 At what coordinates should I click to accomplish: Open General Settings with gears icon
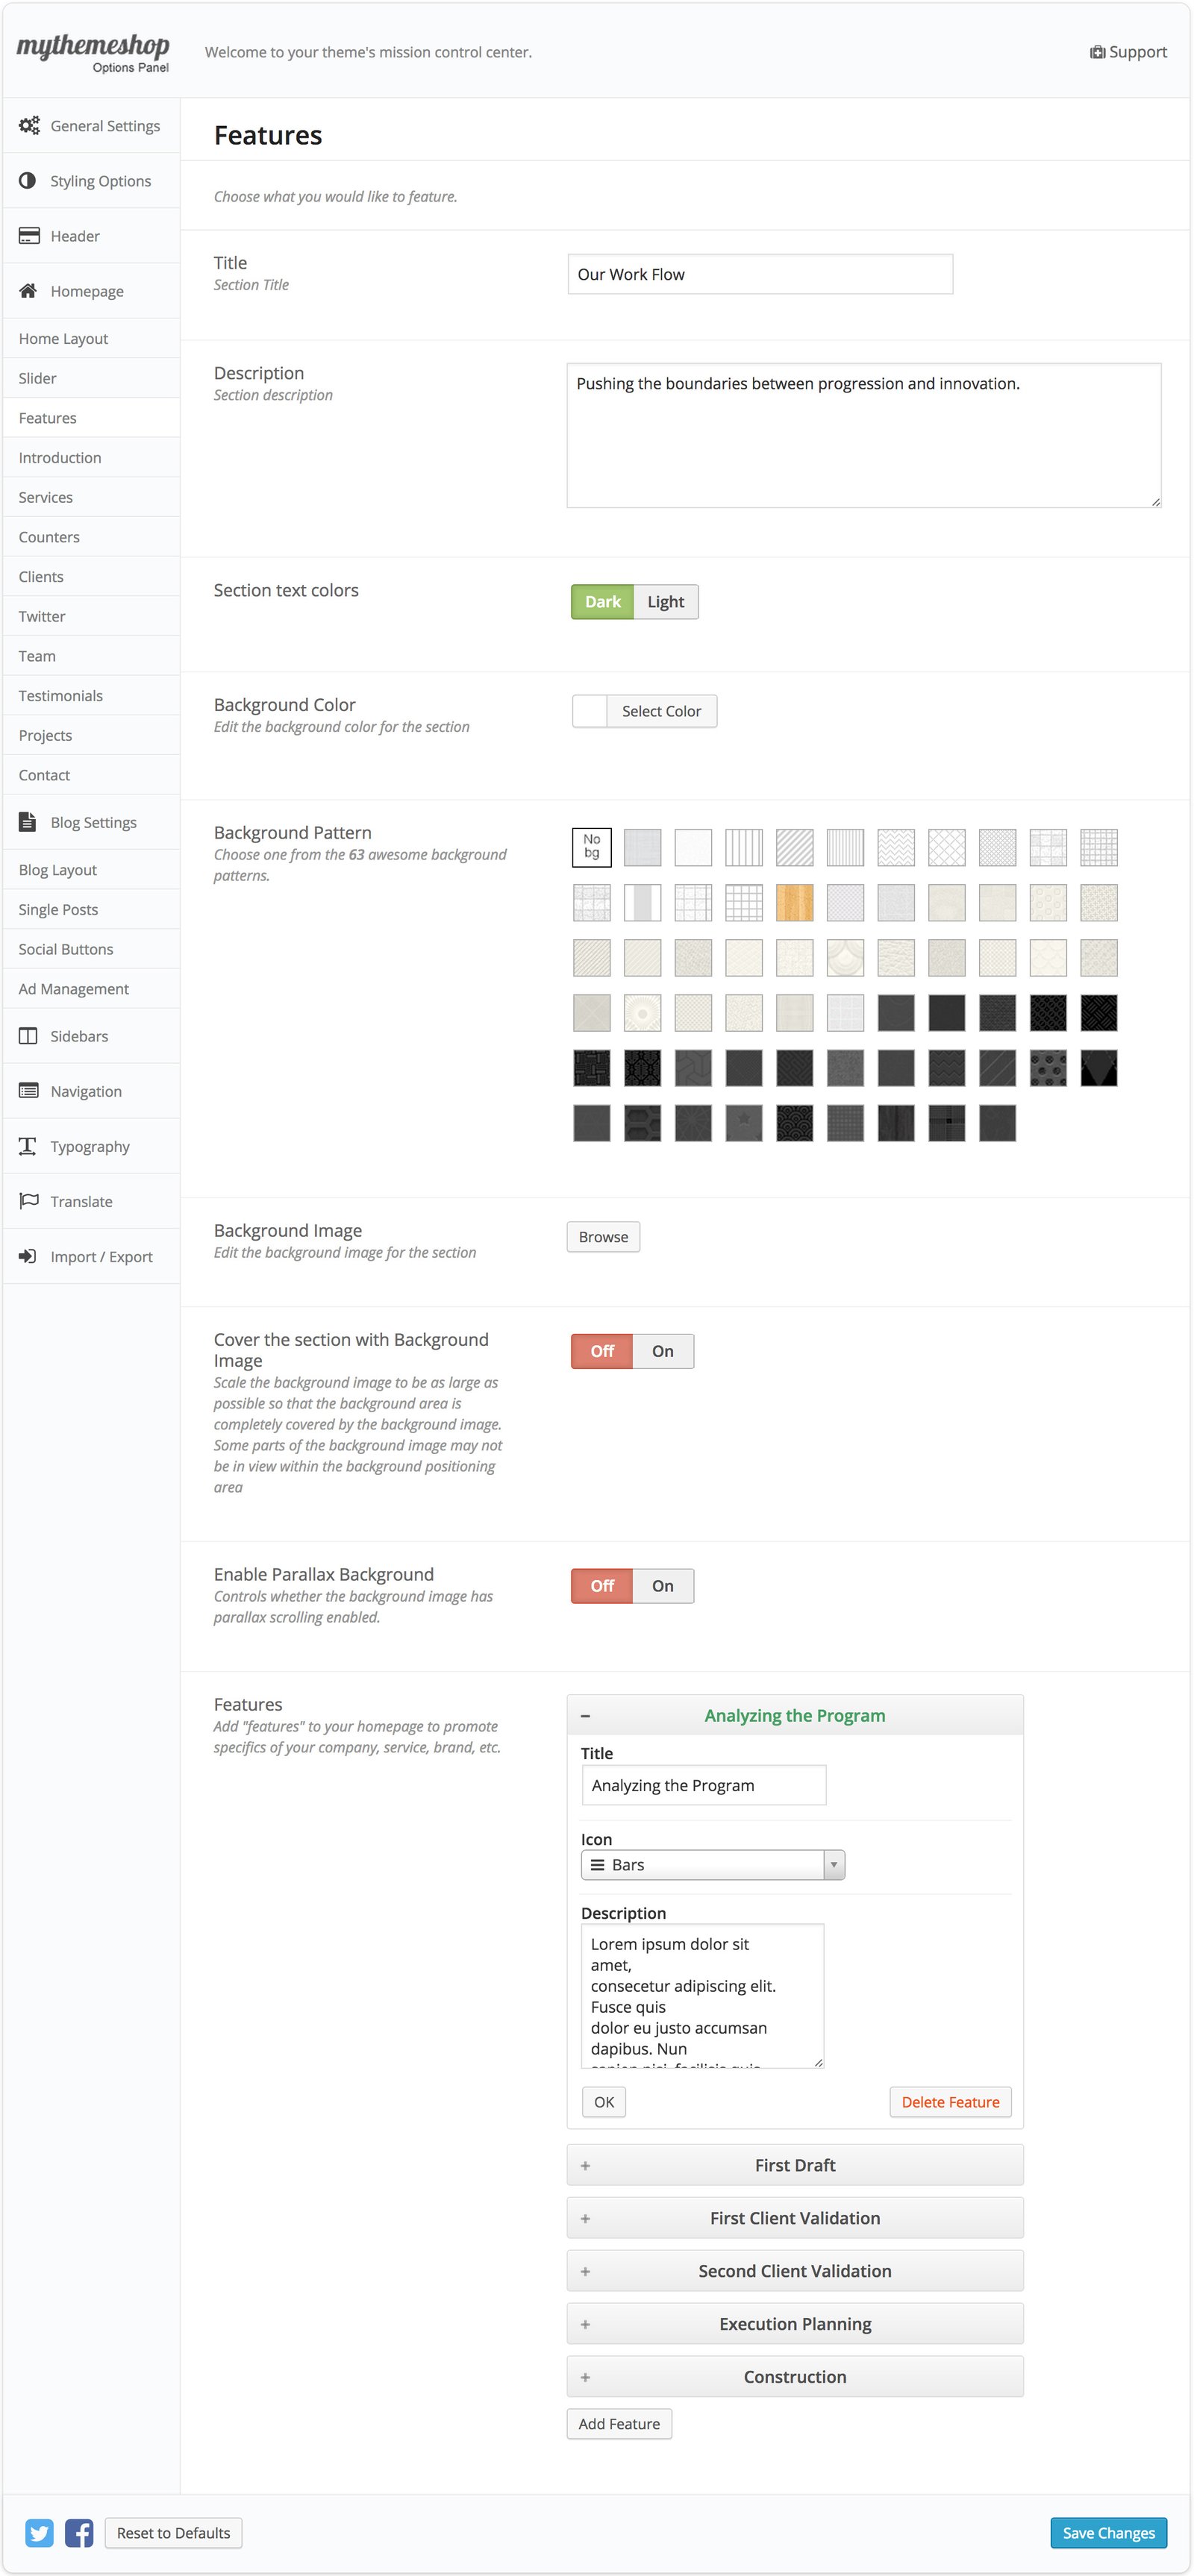pyautogui.click(x=29, y=125)
